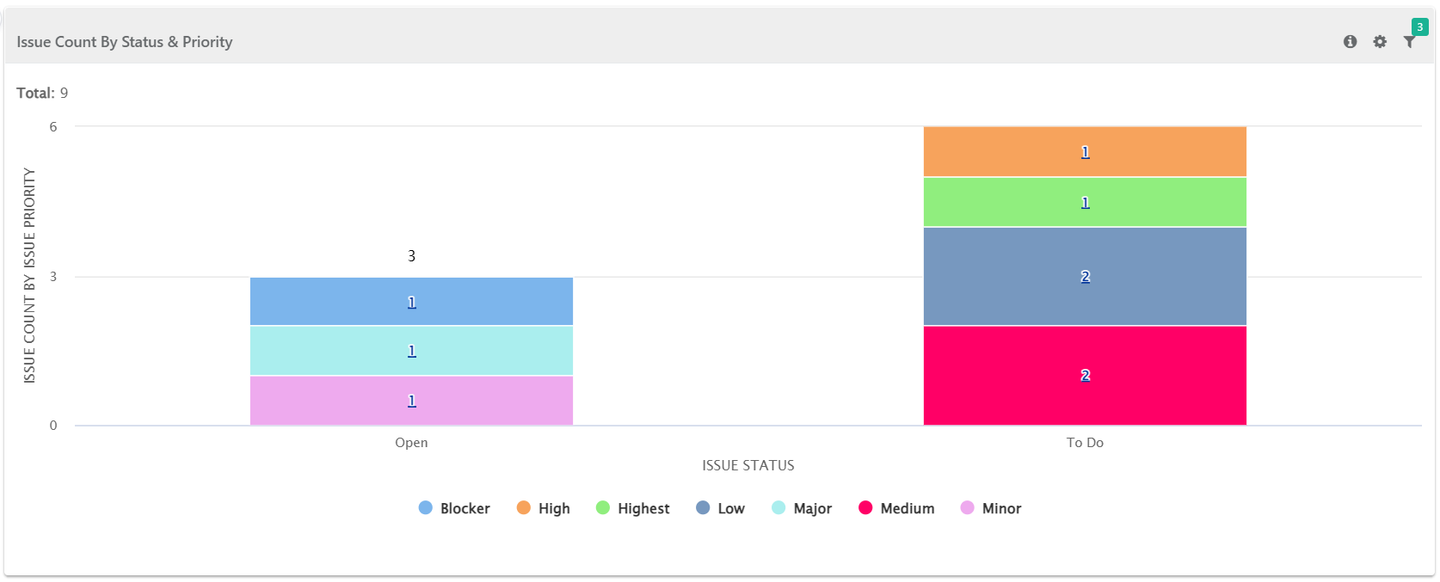Click the filter funnel icon
The width and height of the screenshot is (1440, 582).
pos(1410,43)
